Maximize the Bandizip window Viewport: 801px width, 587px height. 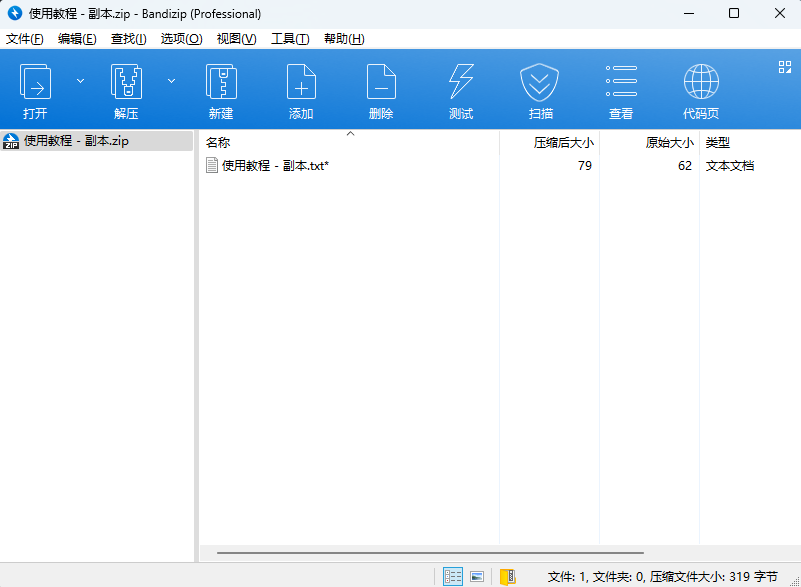734,13
